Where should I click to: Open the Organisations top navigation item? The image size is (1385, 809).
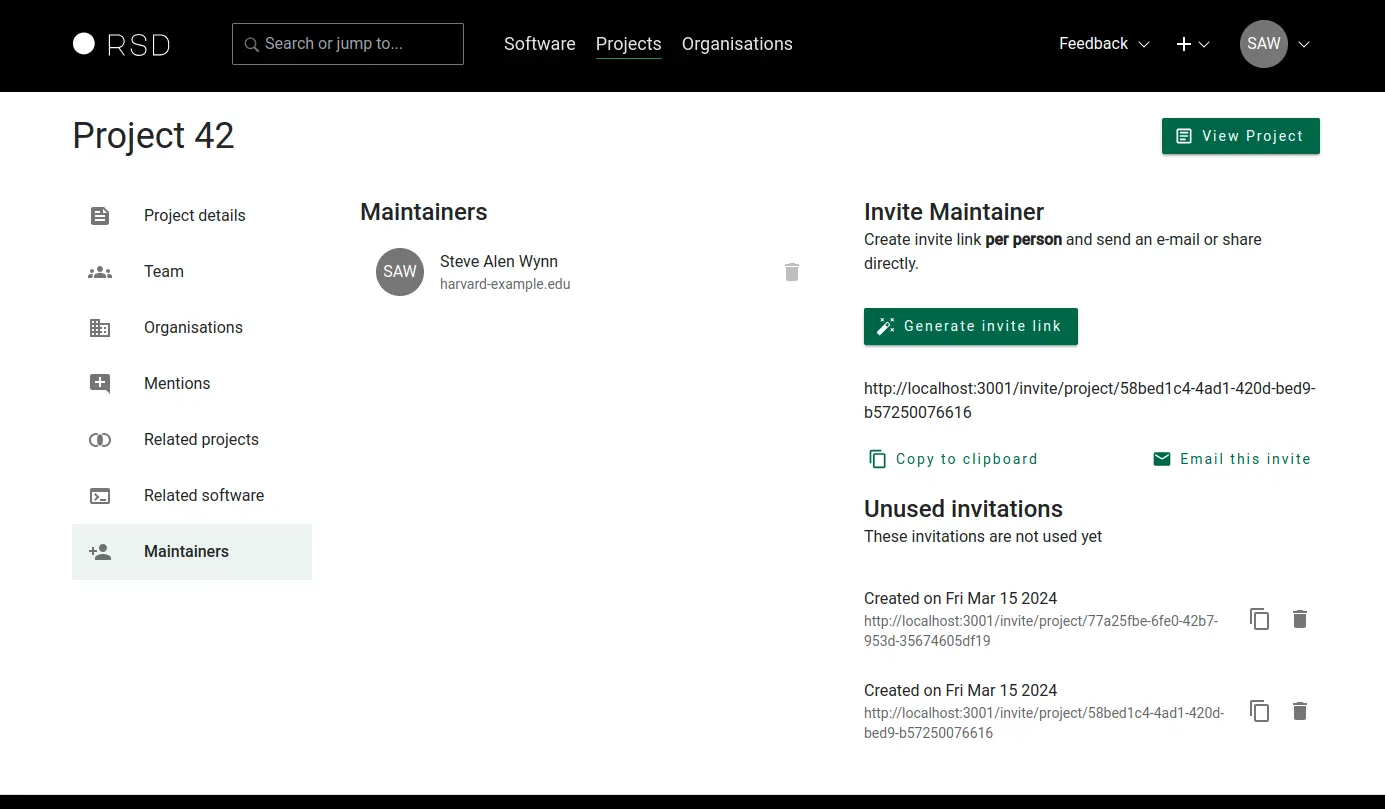click(x=737, y=44)
